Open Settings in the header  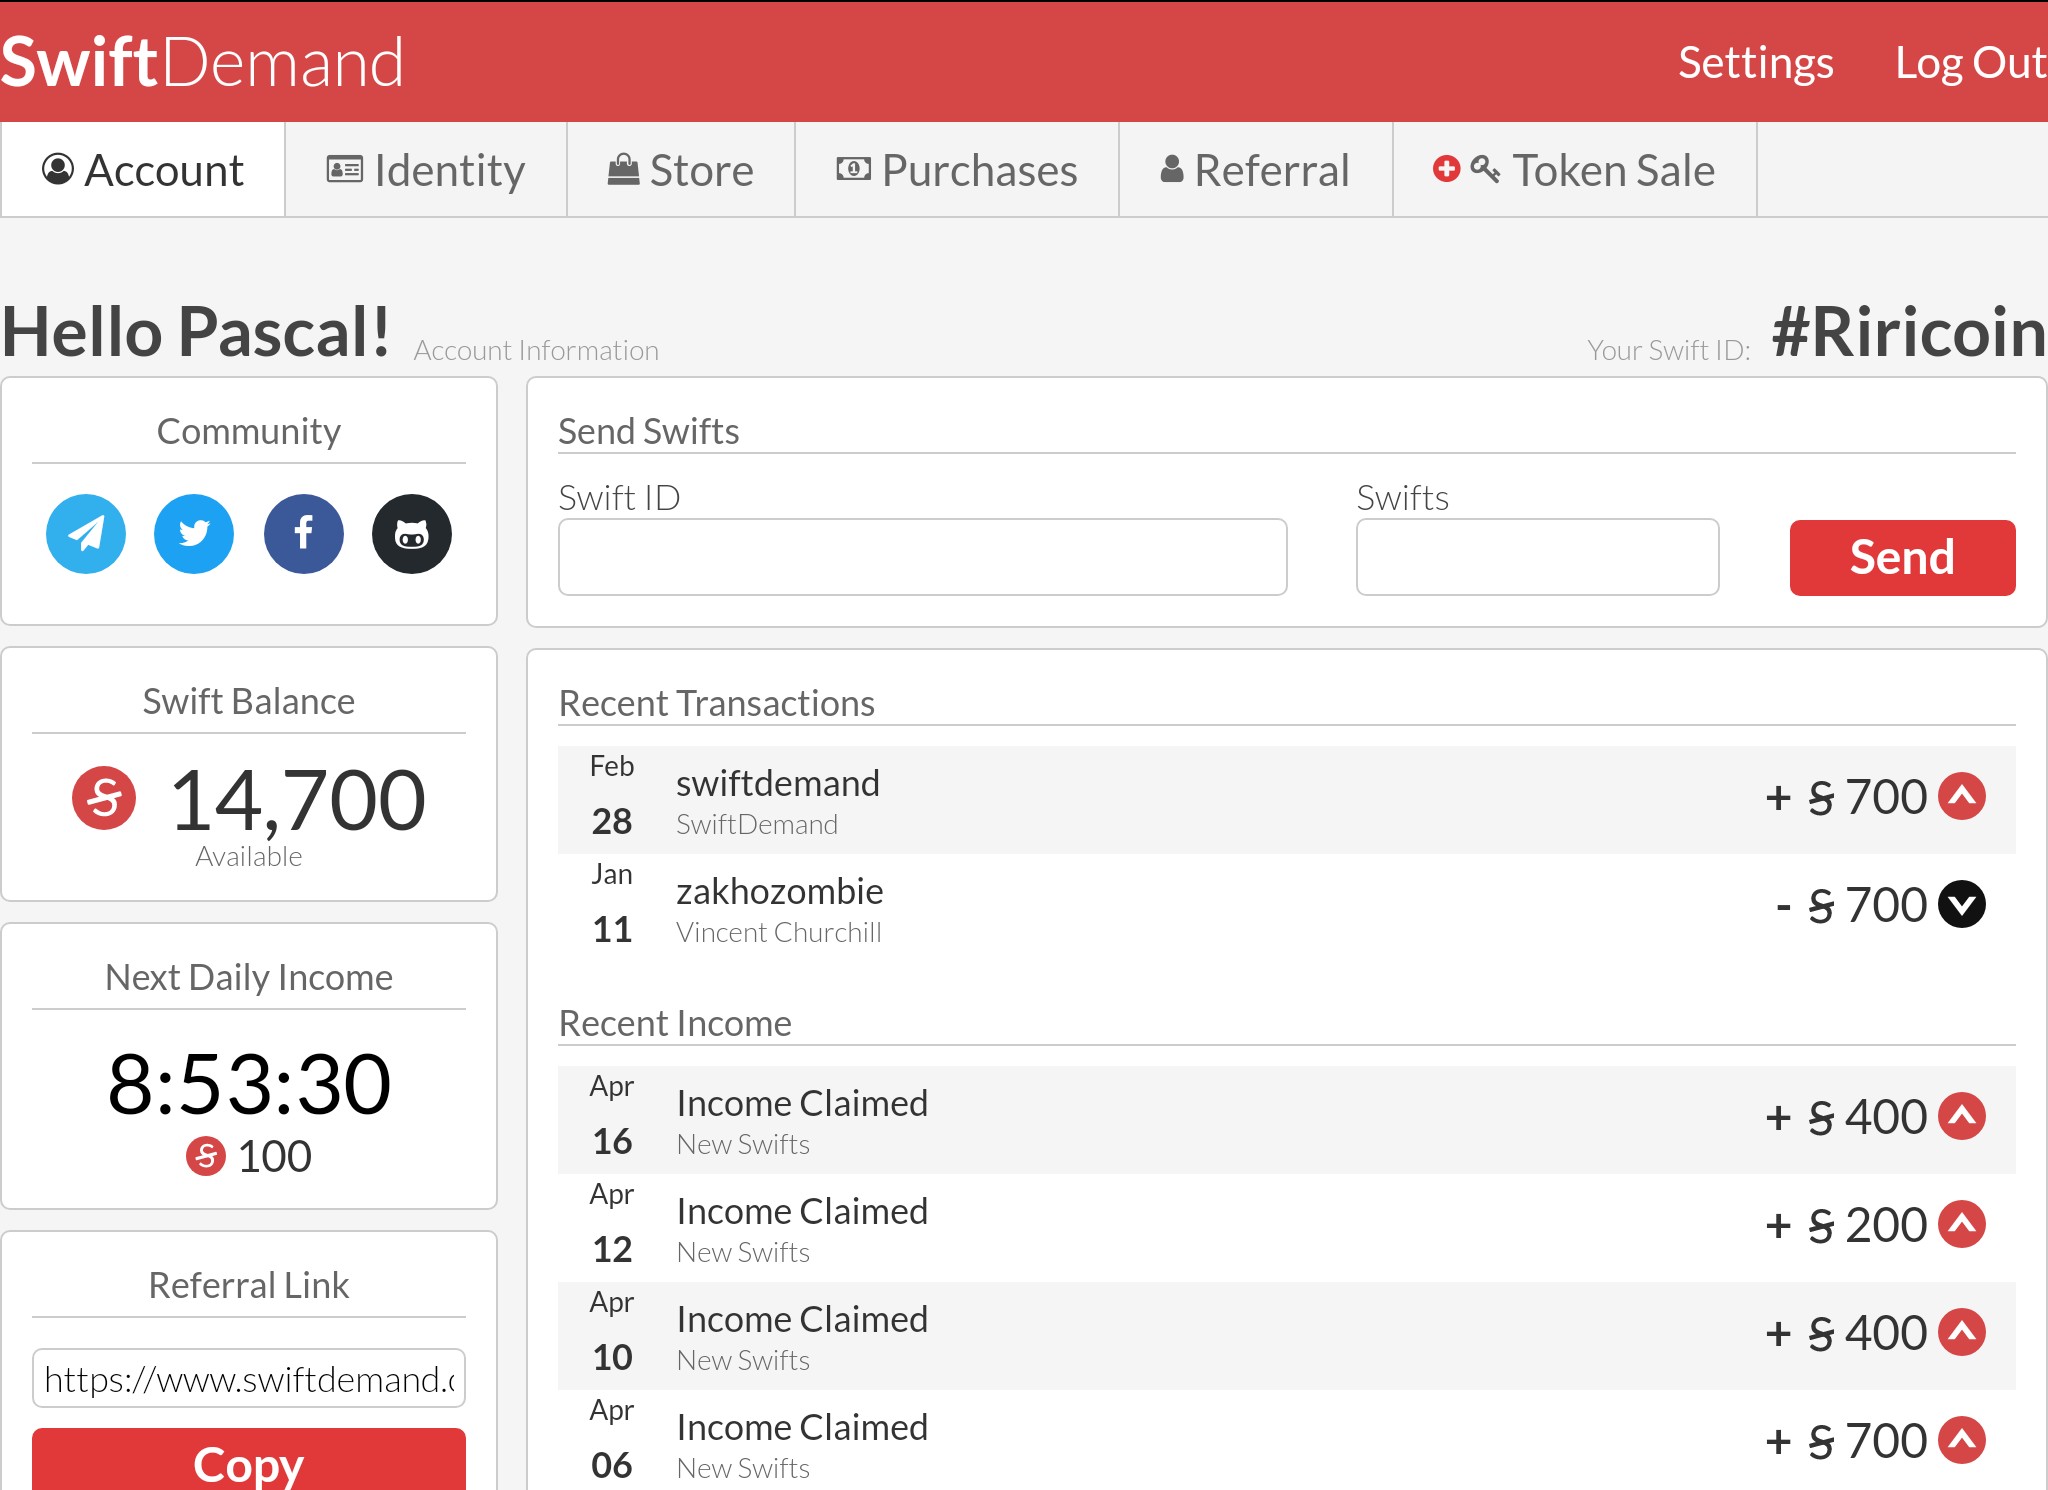(1756, 63)
